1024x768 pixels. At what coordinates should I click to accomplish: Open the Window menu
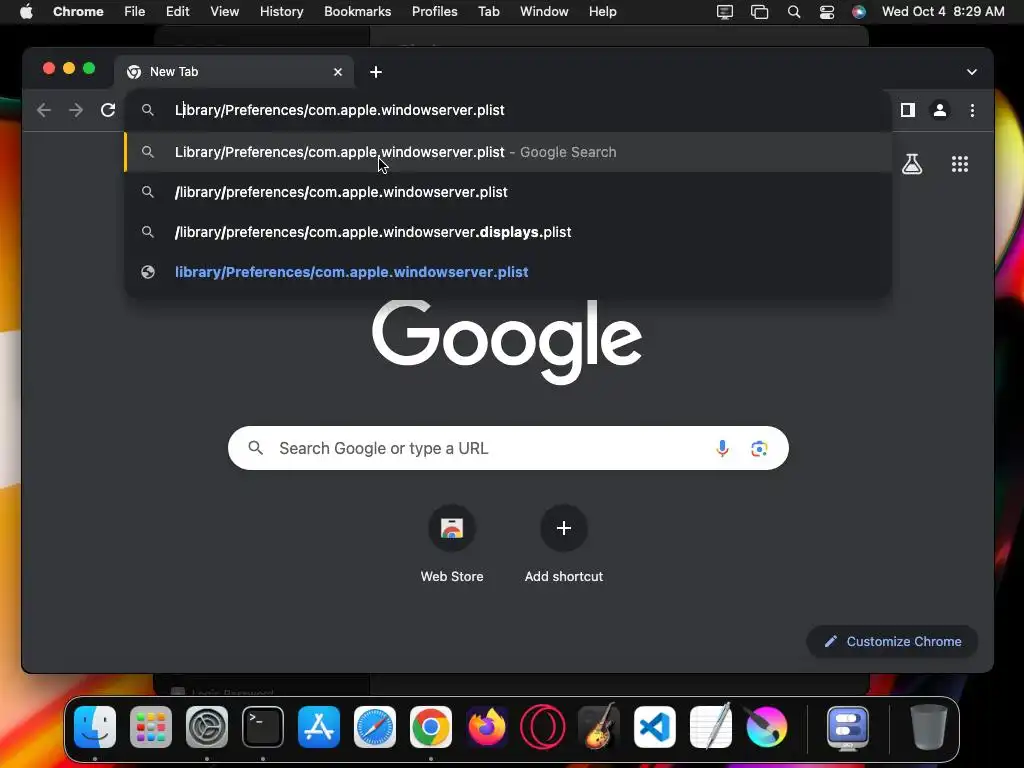[544, 12]
